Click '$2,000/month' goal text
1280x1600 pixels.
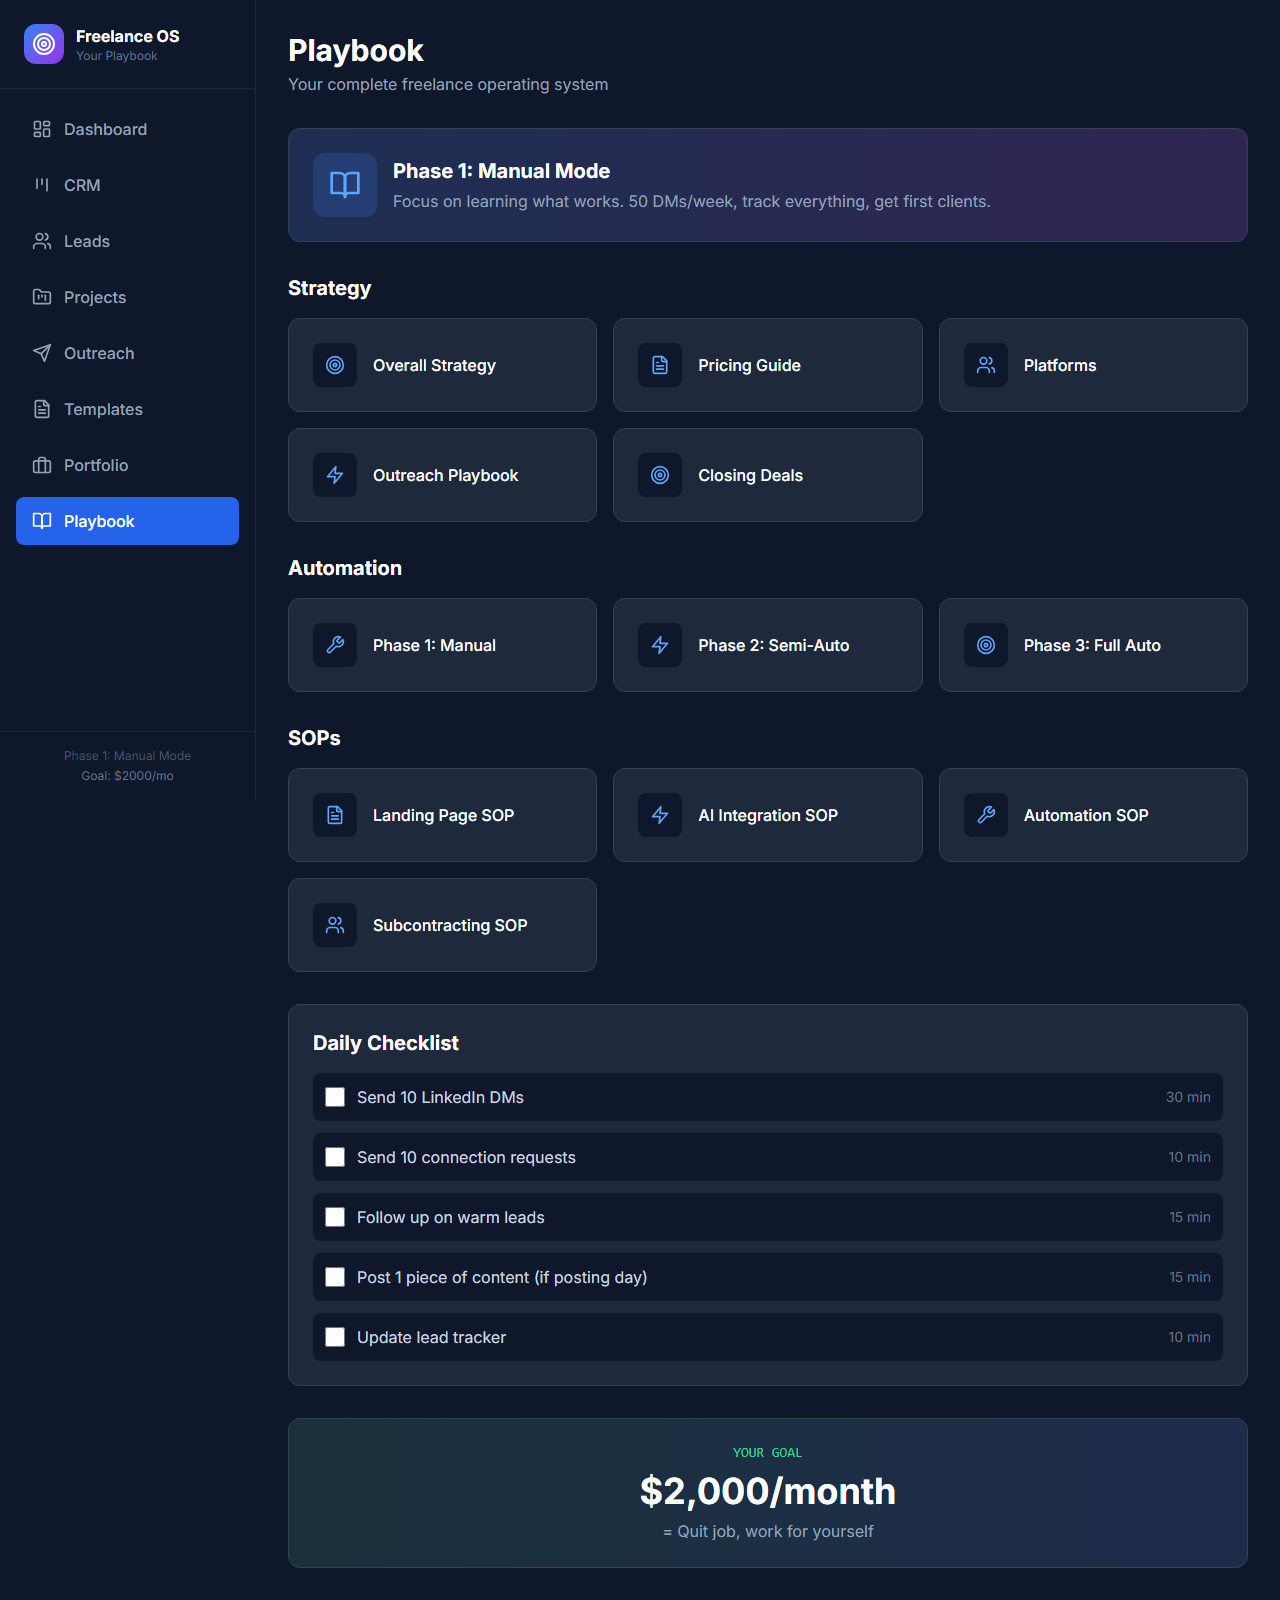click(768, 1491)
